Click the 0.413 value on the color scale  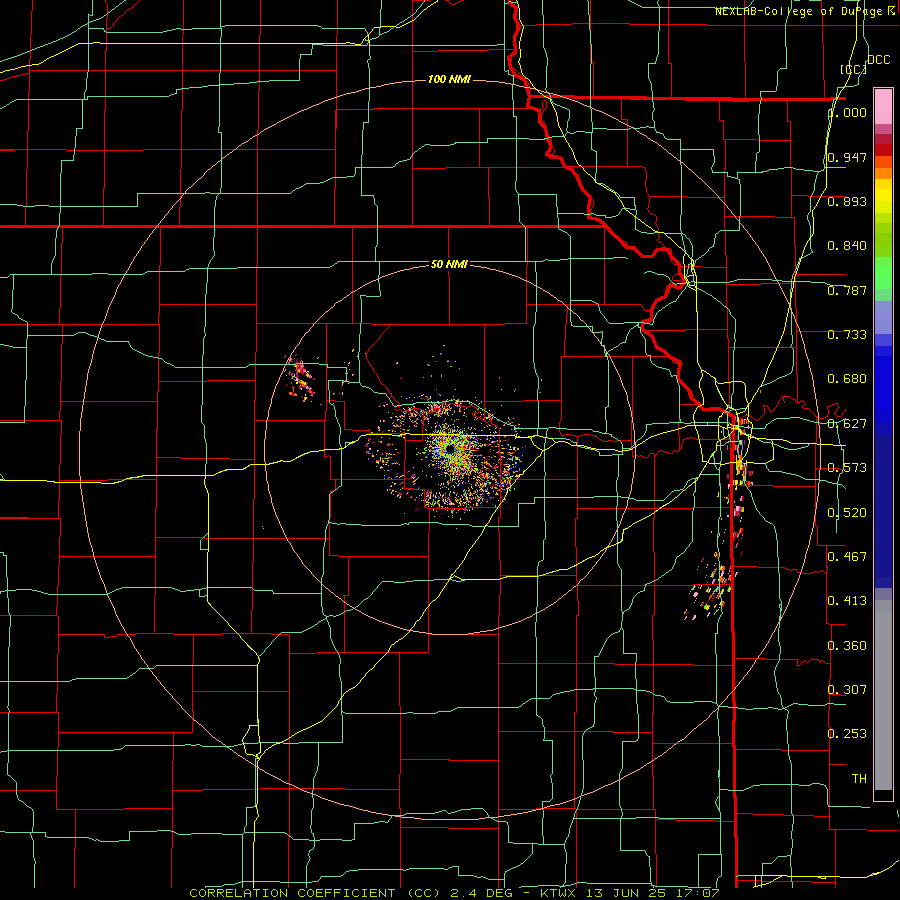point(847,601)
